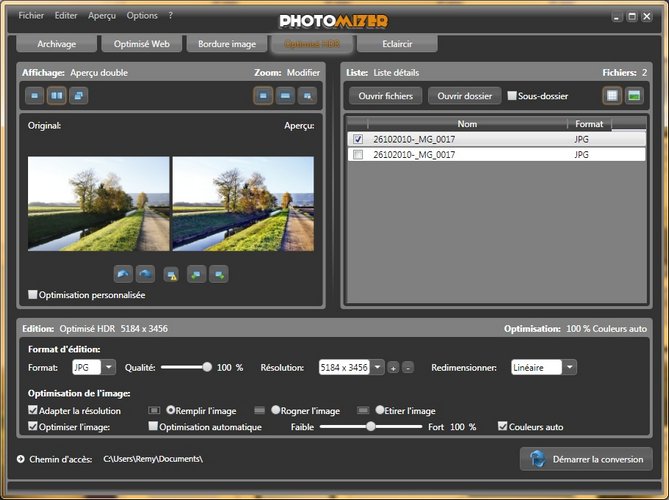Start conversion with Démarrer la conversion
This screenshot has width=669, height=500.
tap(586, 459)
